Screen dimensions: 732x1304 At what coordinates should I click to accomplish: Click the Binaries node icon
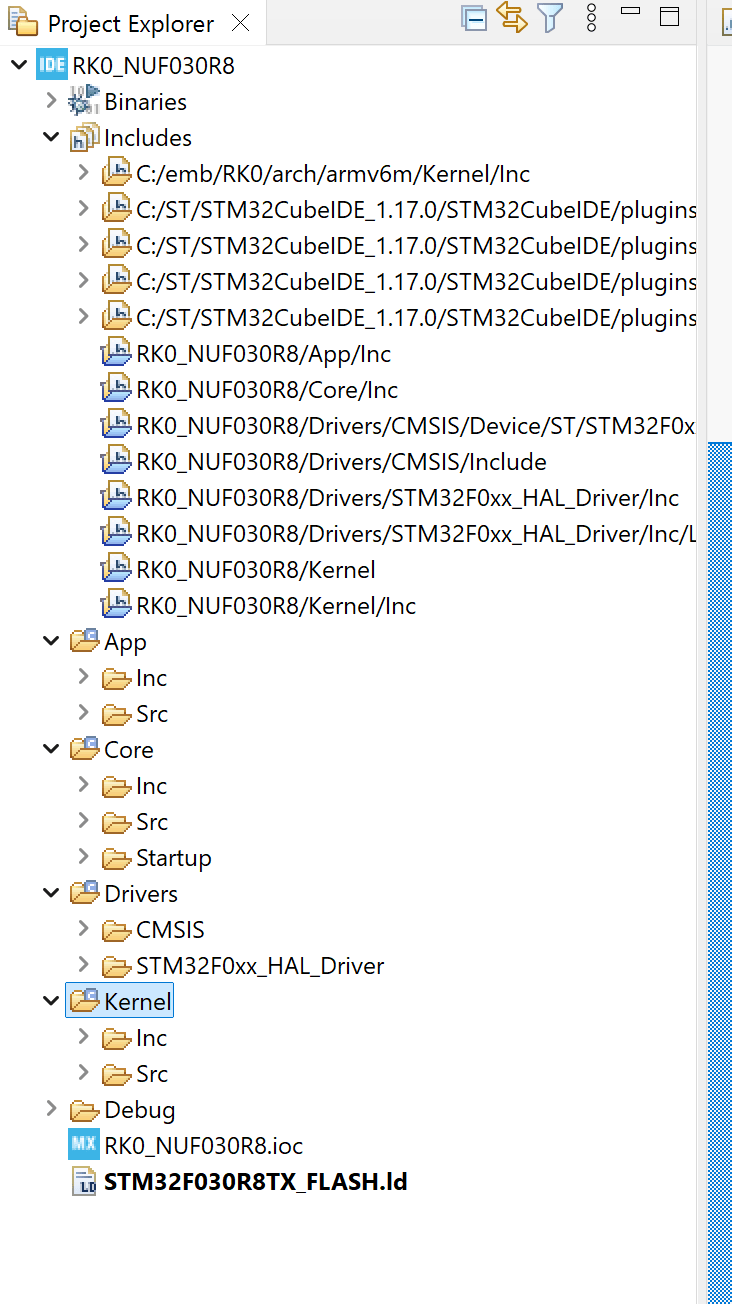pyautogui.click(x=84, y=101)
